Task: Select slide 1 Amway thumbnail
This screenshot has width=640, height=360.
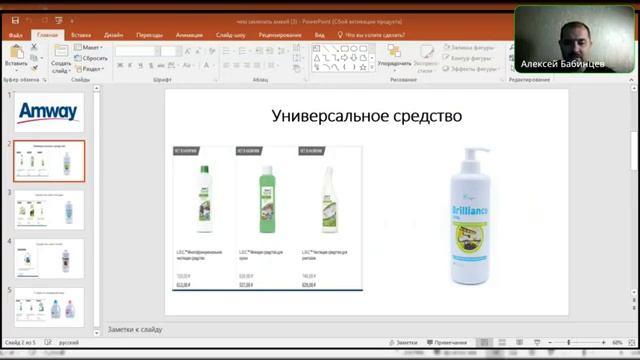Action: 49,112
